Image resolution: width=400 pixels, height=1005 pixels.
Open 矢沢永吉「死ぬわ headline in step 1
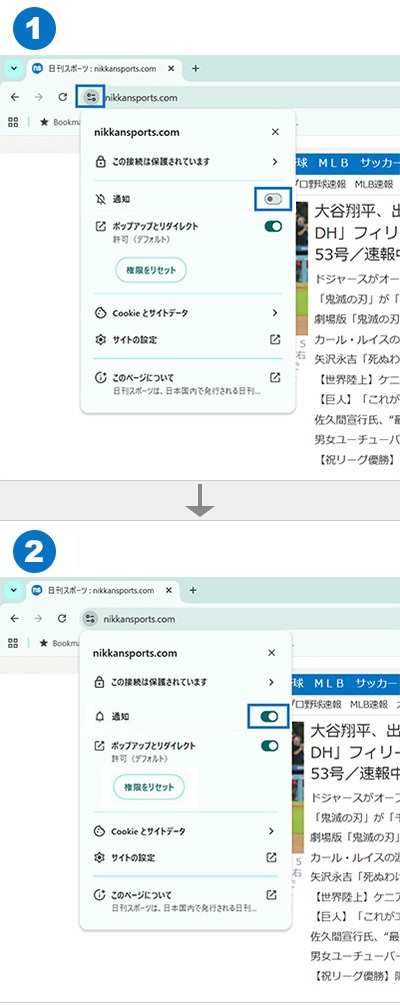[x=357, y=359]
